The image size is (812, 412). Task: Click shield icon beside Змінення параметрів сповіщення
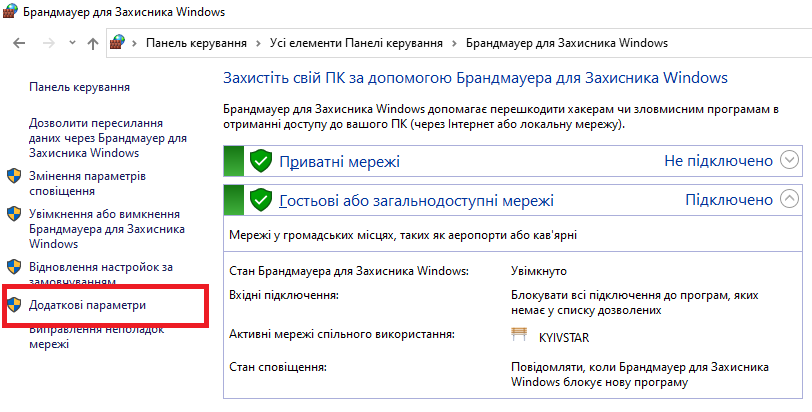click(14, 176)
